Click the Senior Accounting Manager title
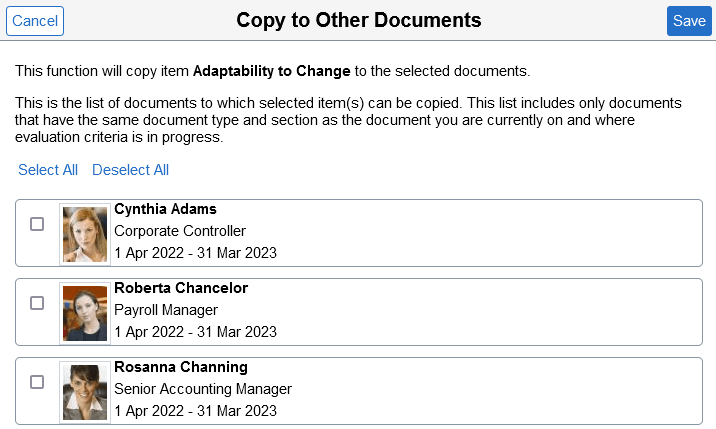The image size is (716, 429). click(x=203, y=389)
